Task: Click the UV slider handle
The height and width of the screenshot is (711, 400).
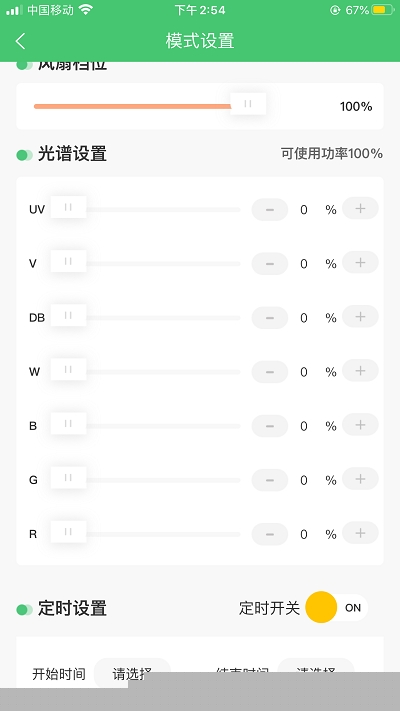Action: coord(68,207)
